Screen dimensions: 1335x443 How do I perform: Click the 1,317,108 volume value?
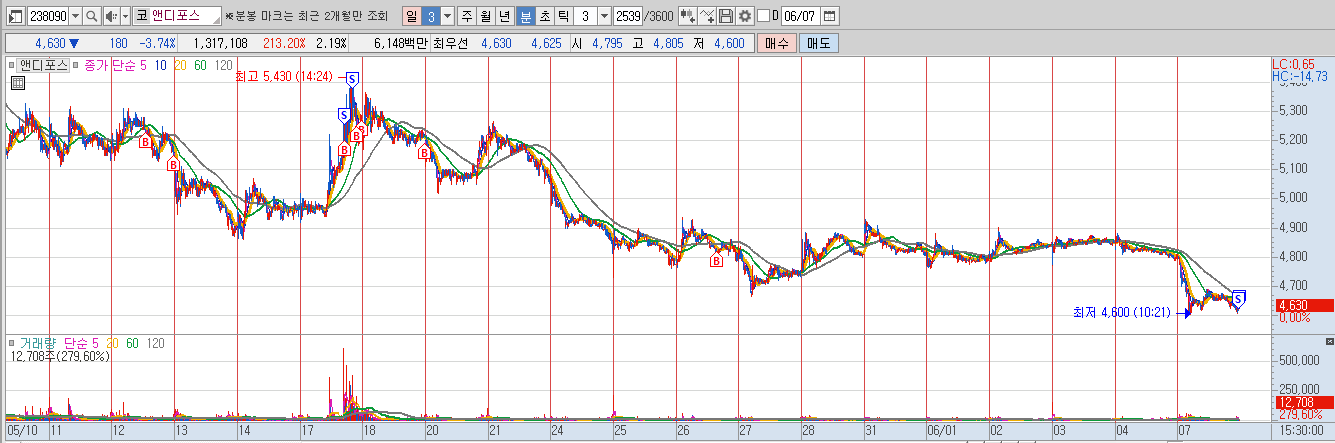[x=219, y=43]
